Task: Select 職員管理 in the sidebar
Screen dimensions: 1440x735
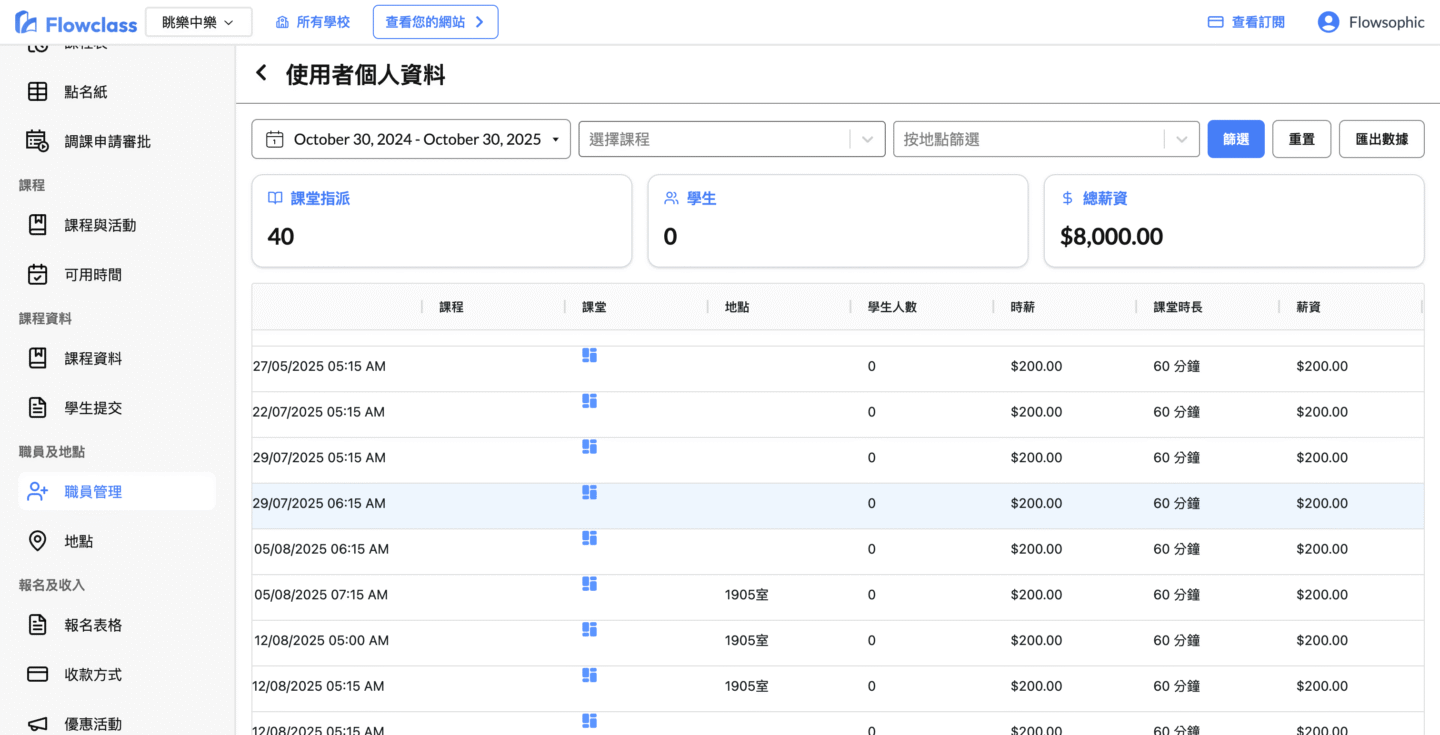Action: click(93, 491)
